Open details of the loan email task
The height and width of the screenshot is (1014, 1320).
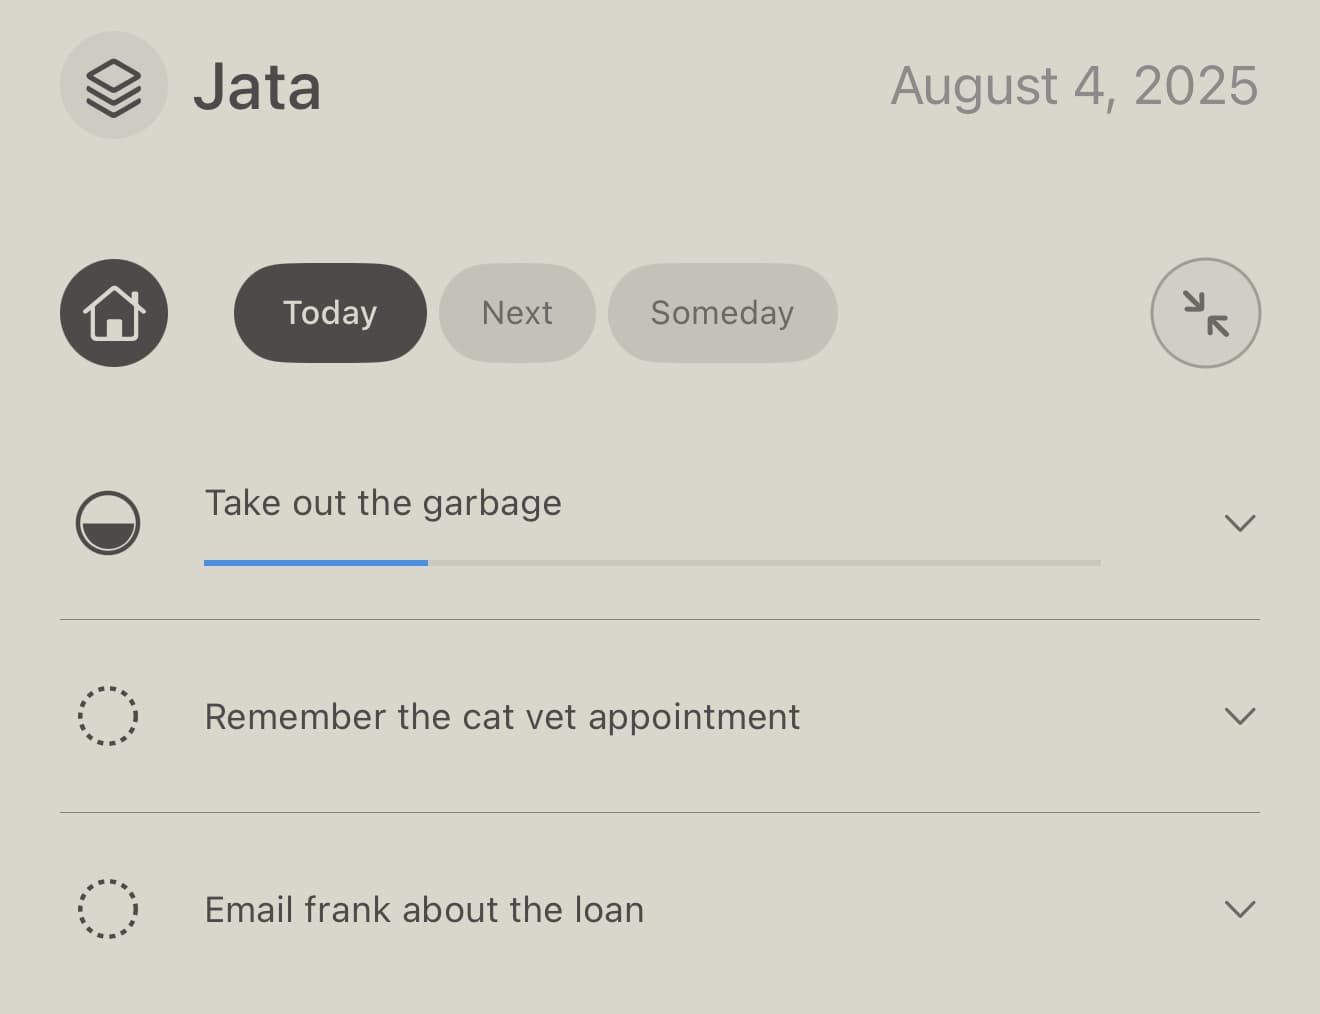click(x=1240, y=910)
